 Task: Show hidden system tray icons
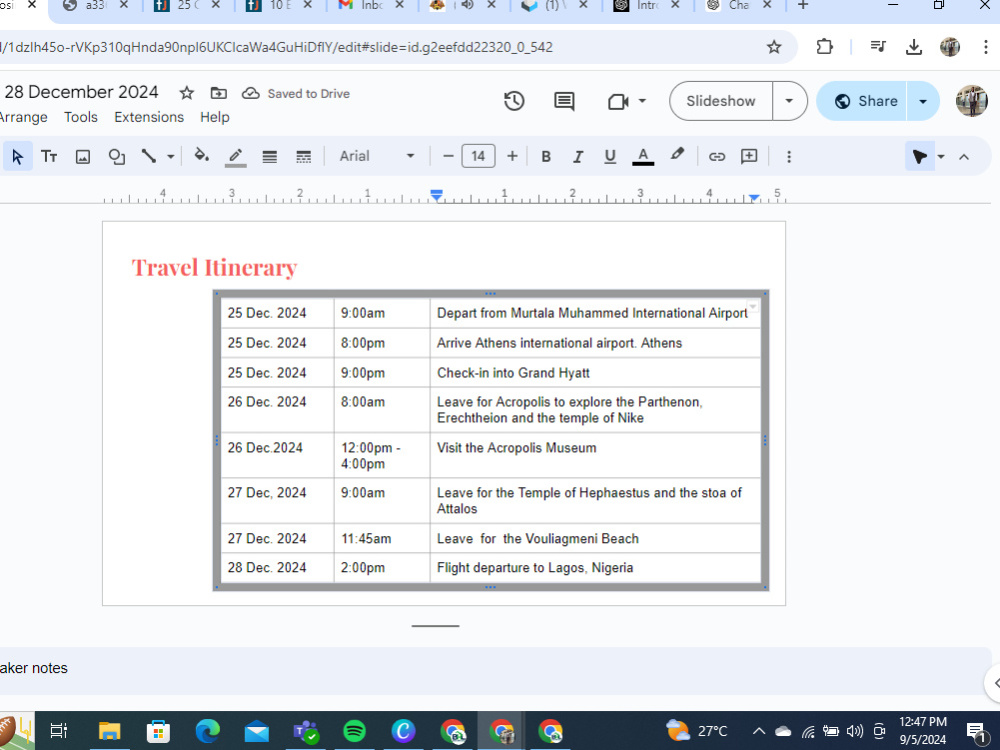pos(758,731)
